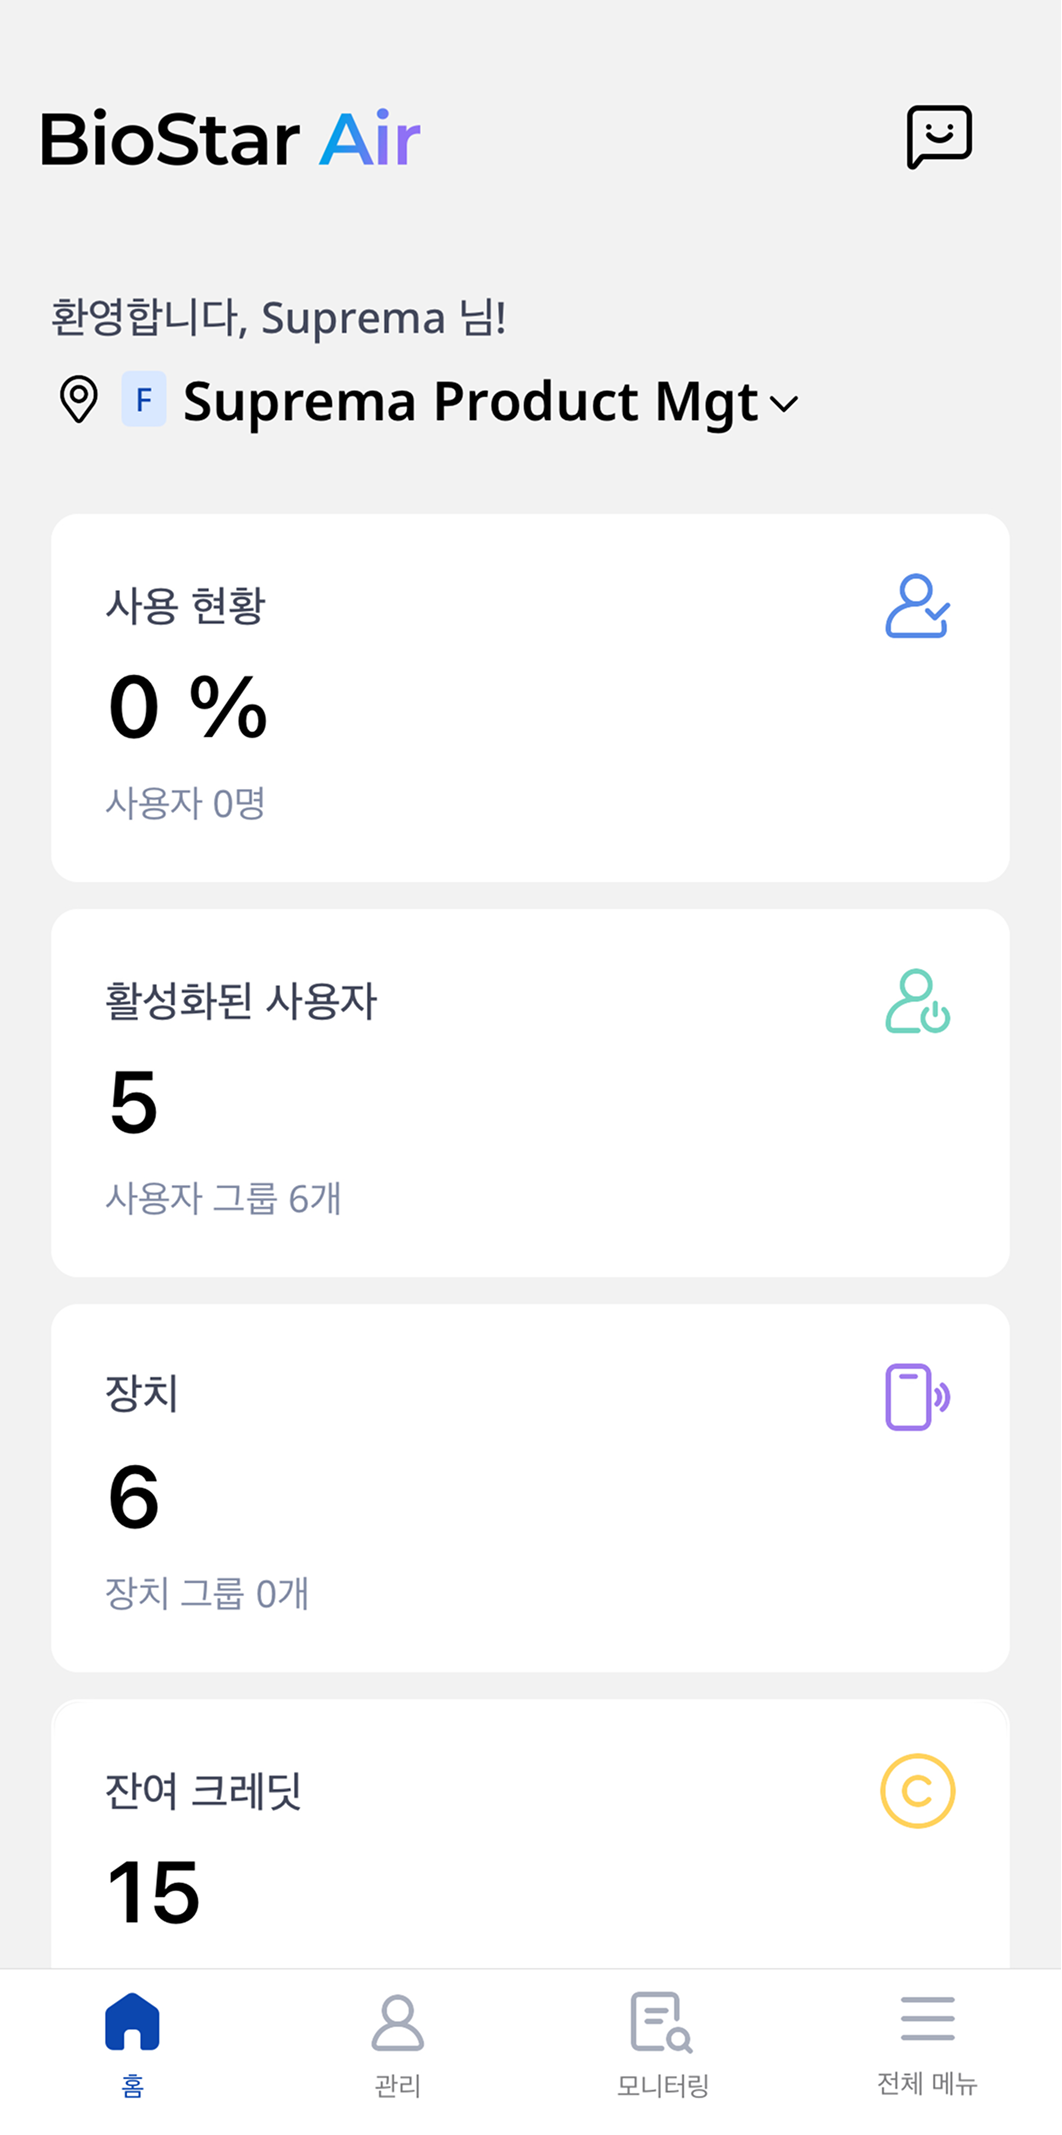Click the user check icon in 사용 현황
Screen dimensions: 1062x2135
[x=917, y=606]
